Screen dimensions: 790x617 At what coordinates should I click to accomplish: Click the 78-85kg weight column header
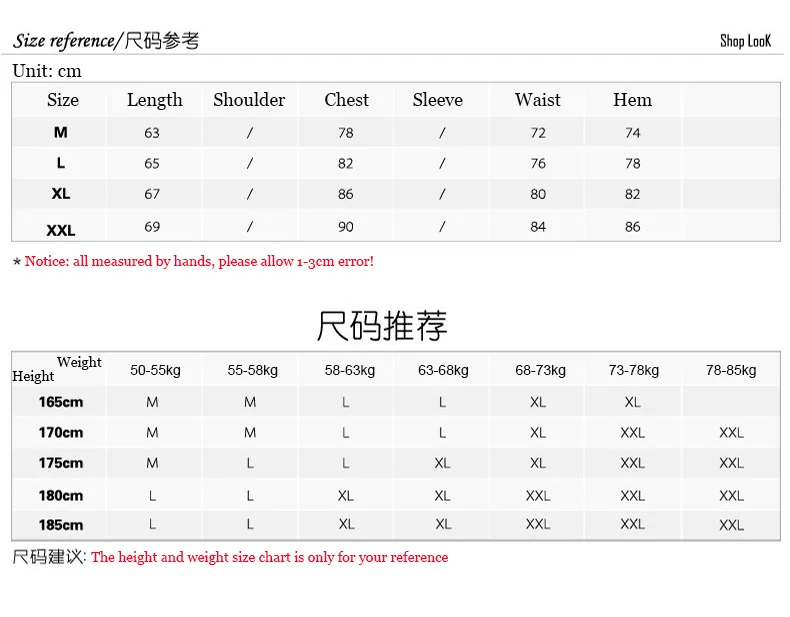point(731,370)
